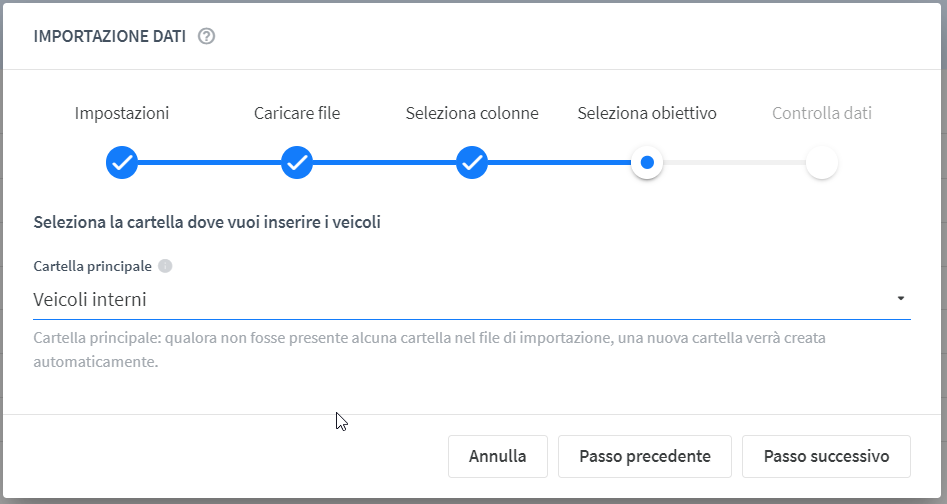
Task: Cancel the import with Annulla
Action: point(498,456)
